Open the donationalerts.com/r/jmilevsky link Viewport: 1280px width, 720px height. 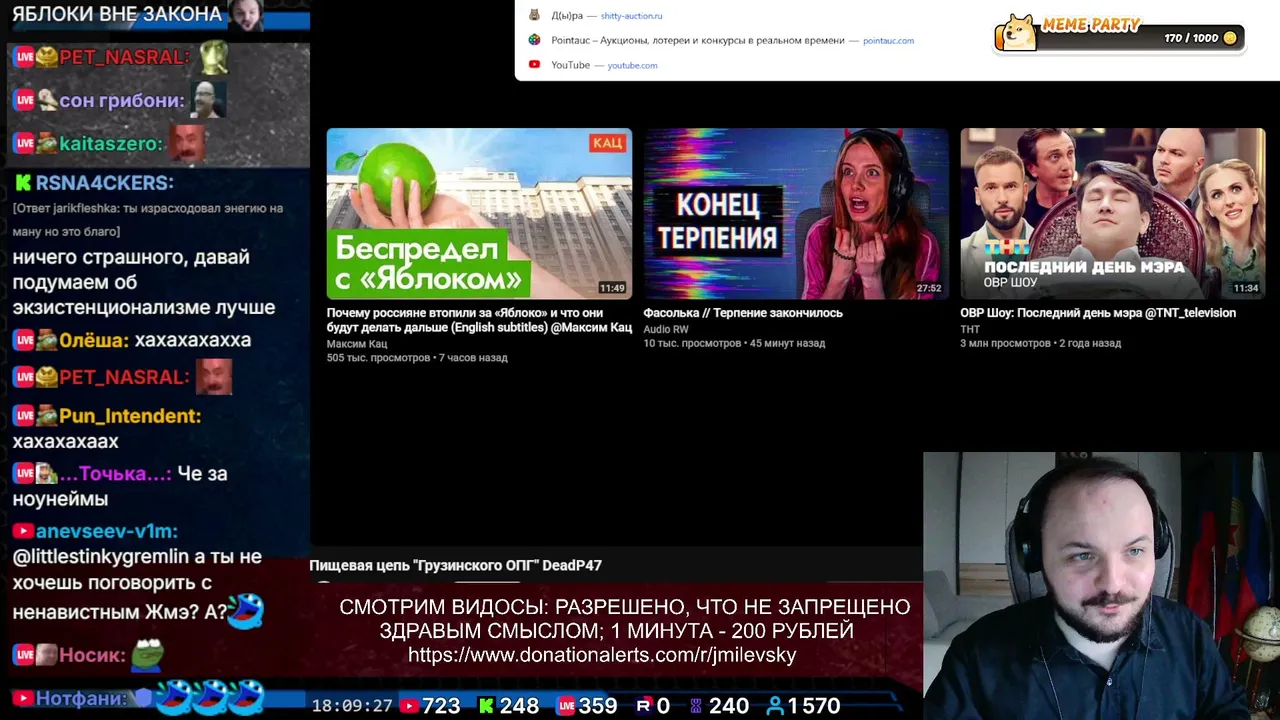(602, 655)
